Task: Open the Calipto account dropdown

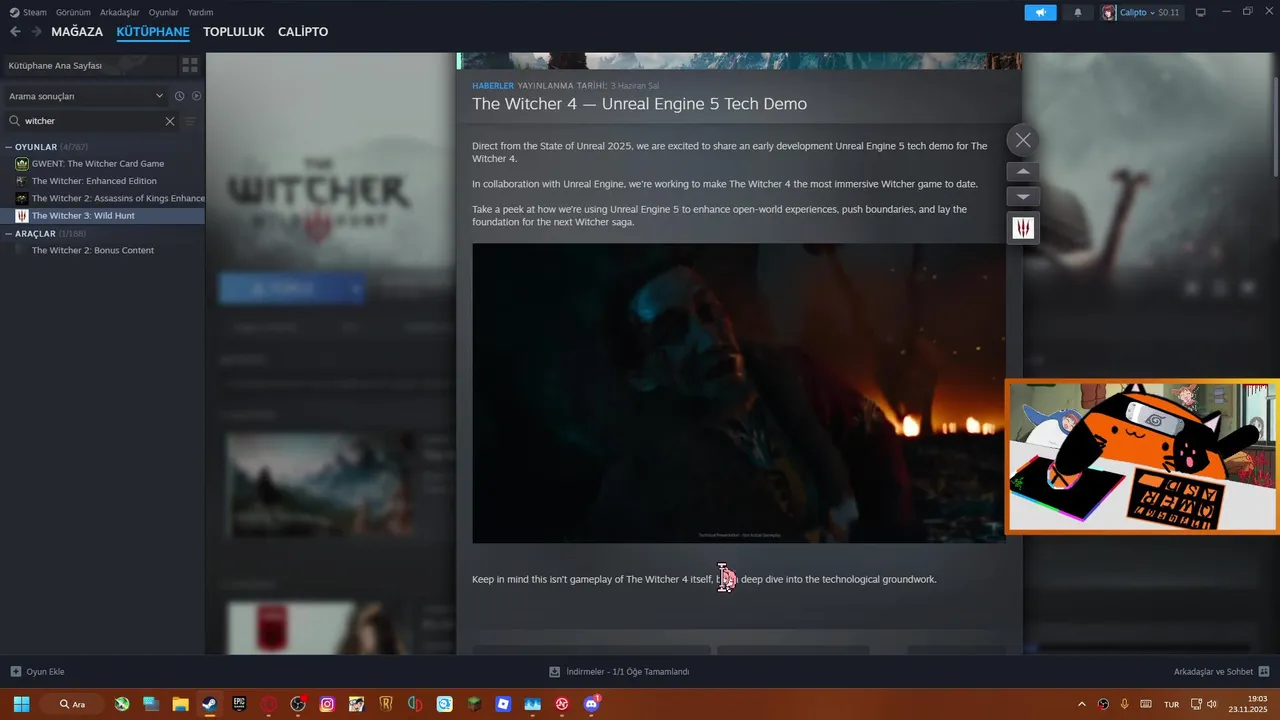Action: 1137,12
